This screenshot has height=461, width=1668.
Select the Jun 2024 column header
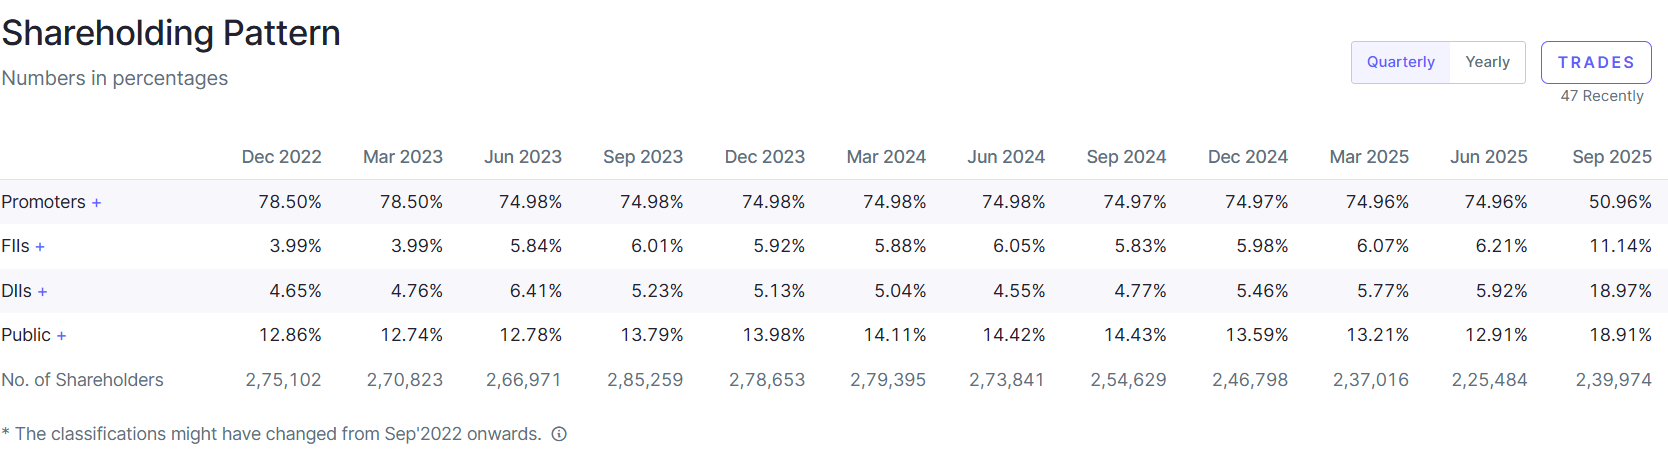[1005, 157]
